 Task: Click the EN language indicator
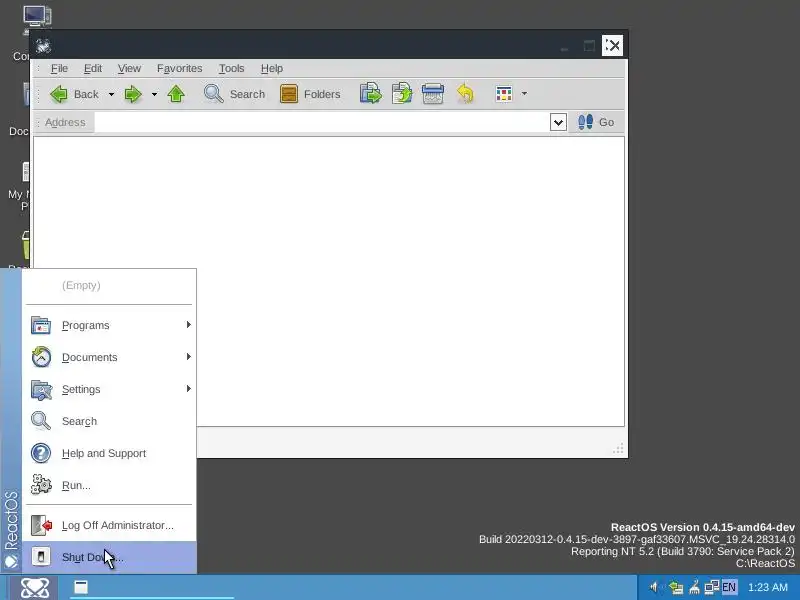coord(729,588)
